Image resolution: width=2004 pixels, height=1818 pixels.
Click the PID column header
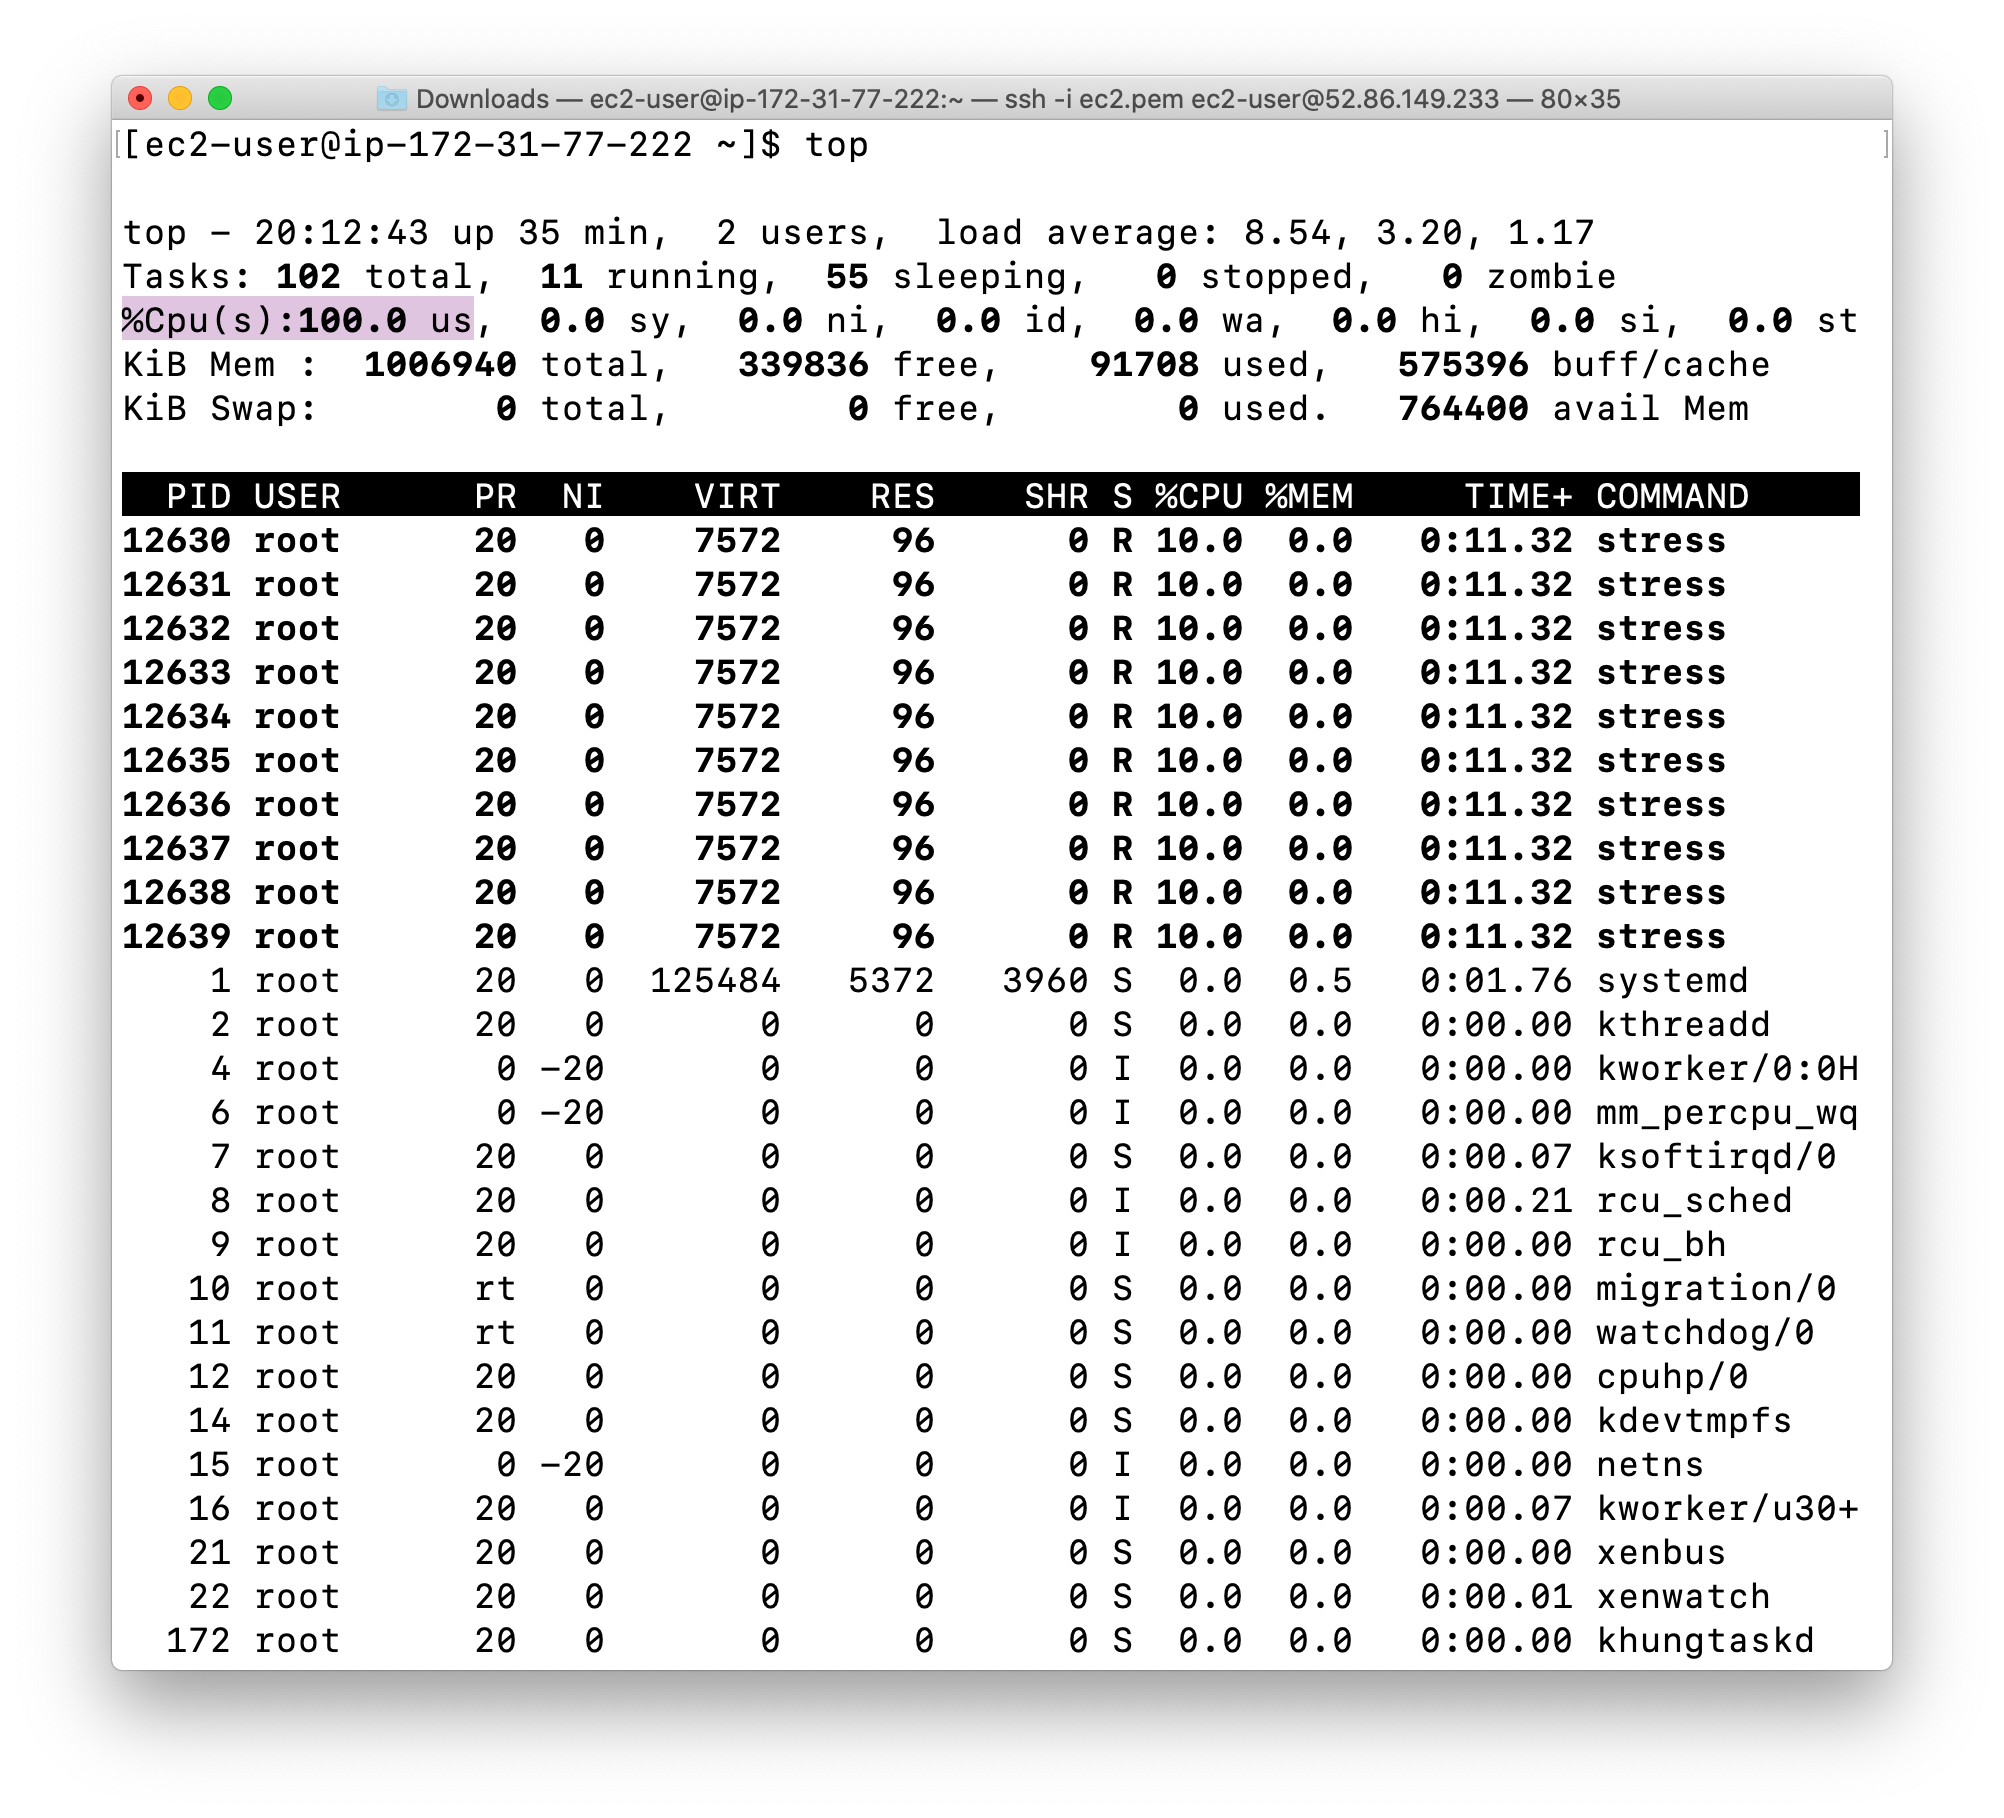tap(198, 496)
